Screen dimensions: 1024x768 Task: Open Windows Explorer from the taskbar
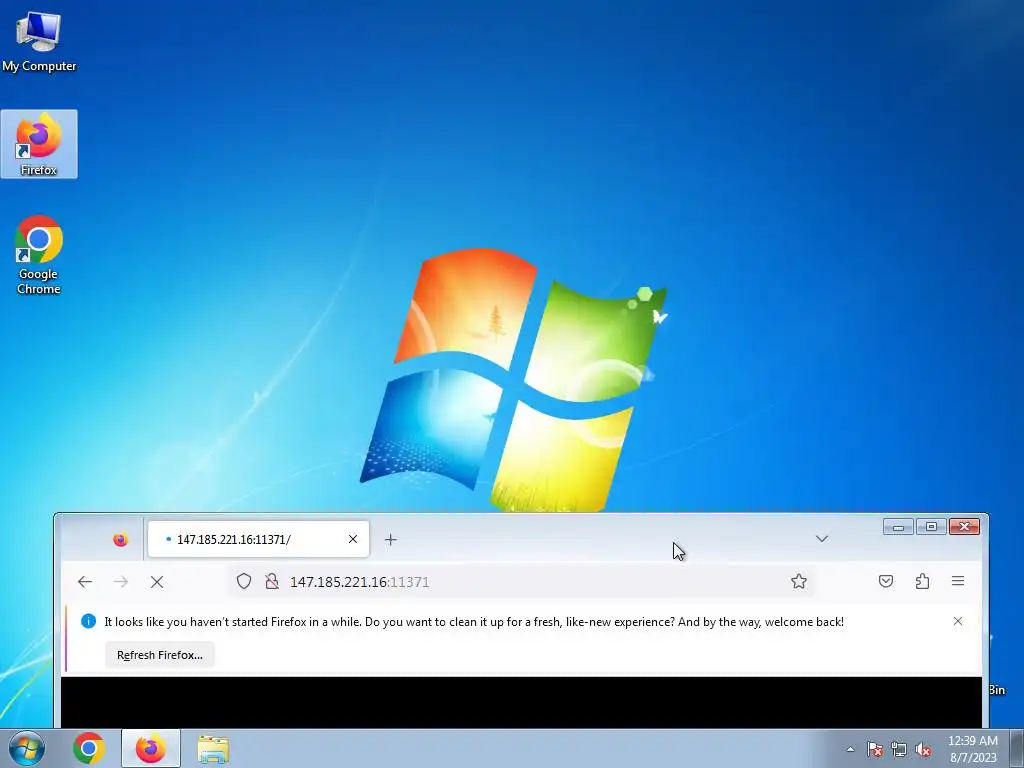point(213,749)
